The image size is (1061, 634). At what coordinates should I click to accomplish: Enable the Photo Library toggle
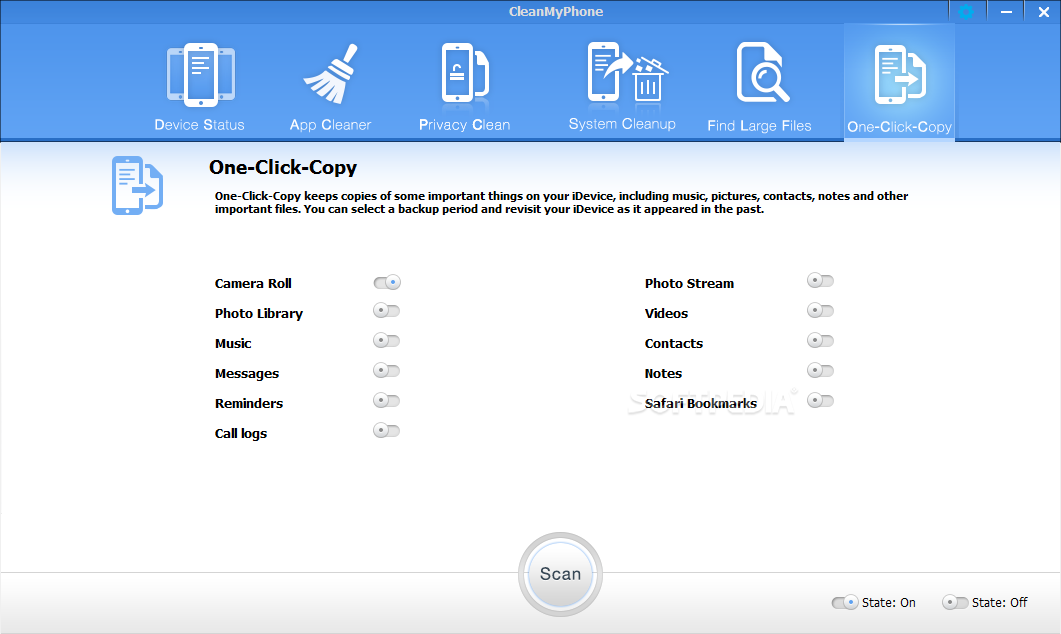[386, 311]
